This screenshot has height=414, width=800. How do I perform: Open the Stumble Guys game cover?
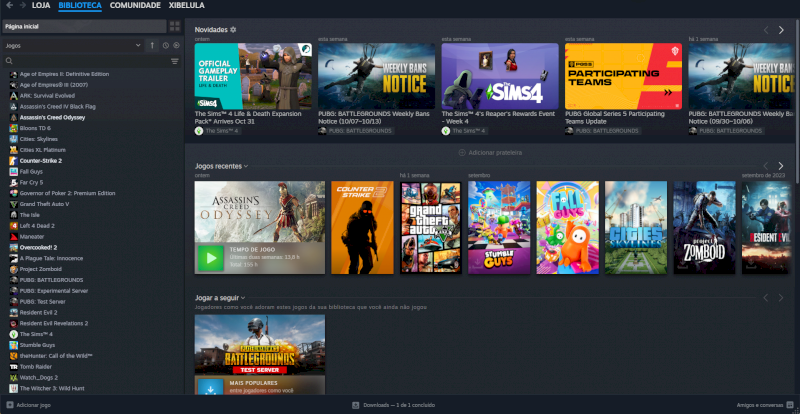499,228
